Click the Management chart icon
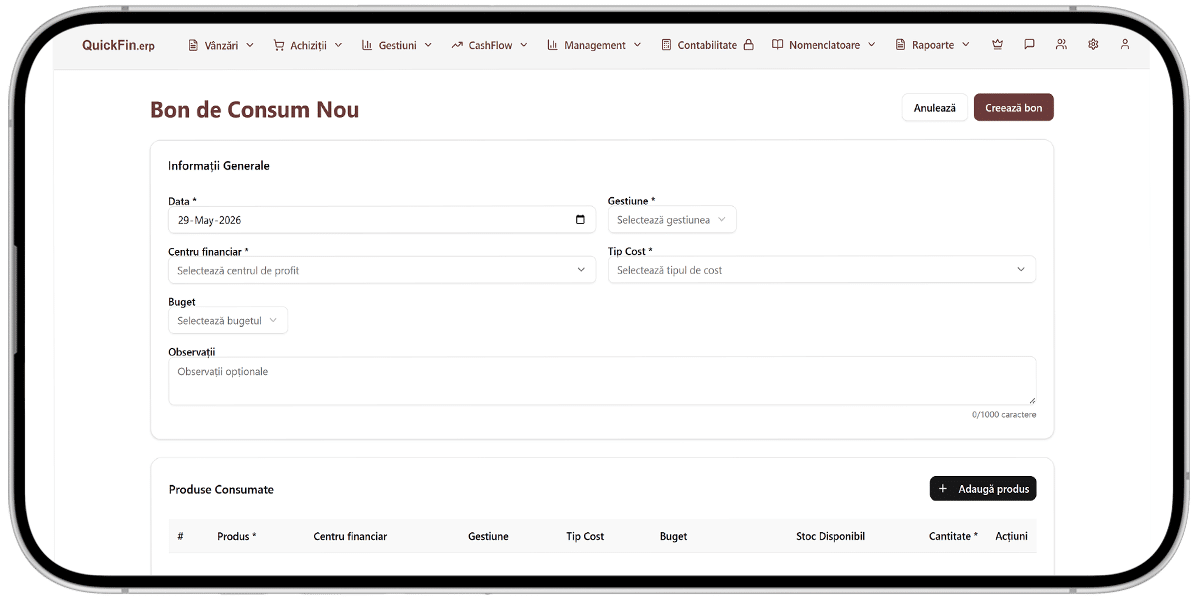The image size is (1200, 600). click(552, 45)
